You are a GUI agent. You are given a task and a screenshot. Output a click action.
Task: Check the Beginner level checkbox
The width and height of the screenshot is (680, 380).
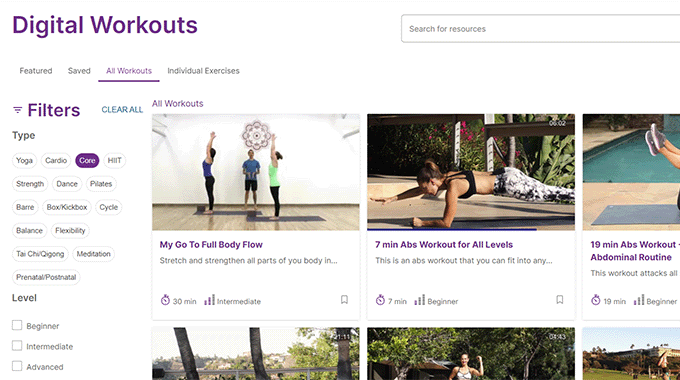tap(17, 325)
